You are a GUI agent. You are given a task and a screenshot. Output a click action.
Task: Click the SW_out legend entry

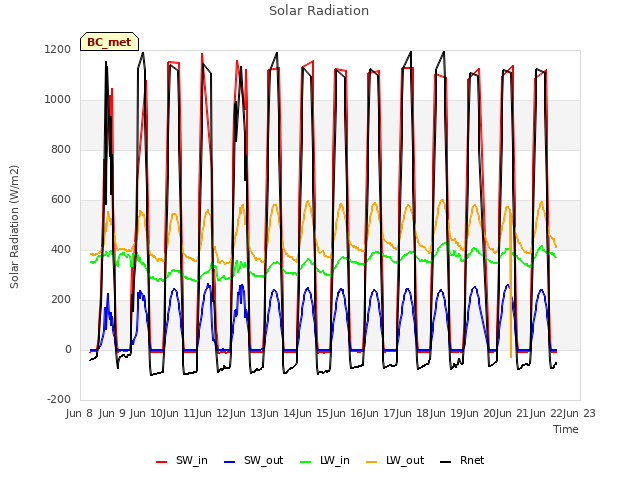(253, 461)
